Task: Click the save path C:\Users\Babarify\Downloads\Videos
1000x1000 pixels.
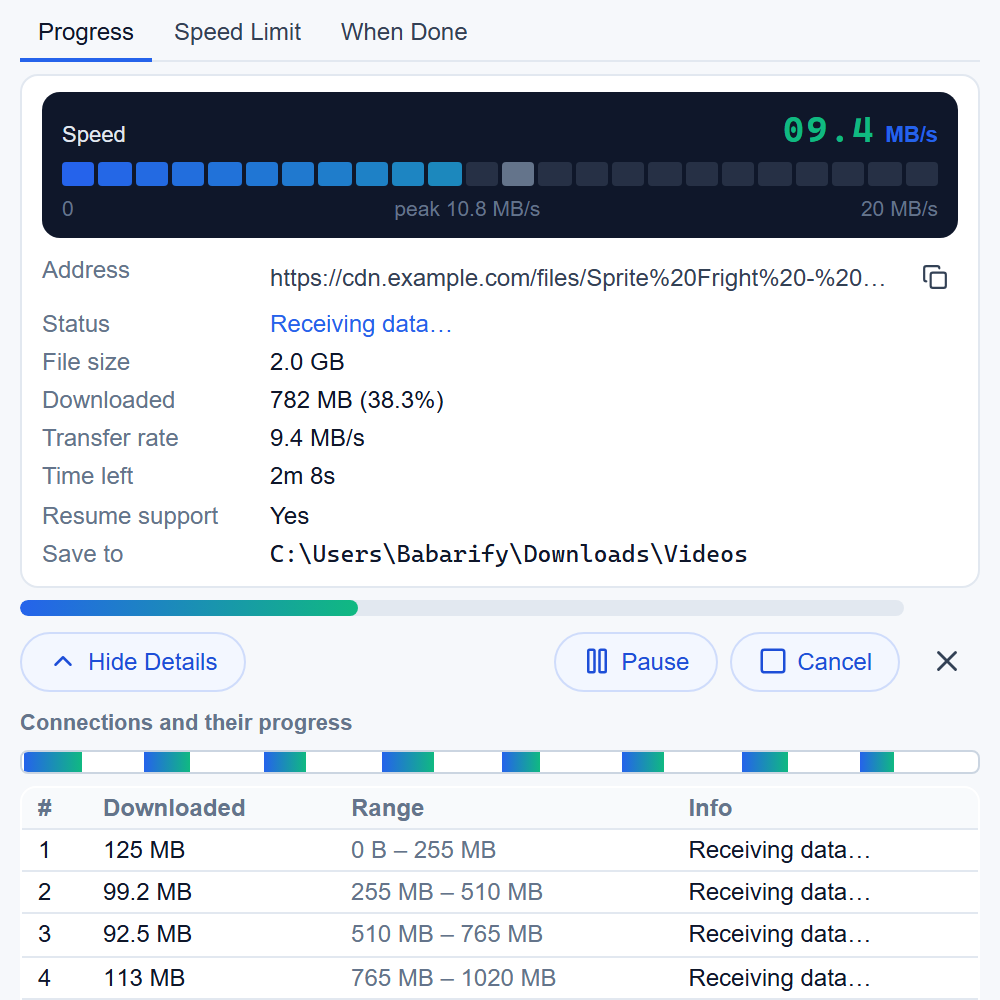Action: point(508,554)
